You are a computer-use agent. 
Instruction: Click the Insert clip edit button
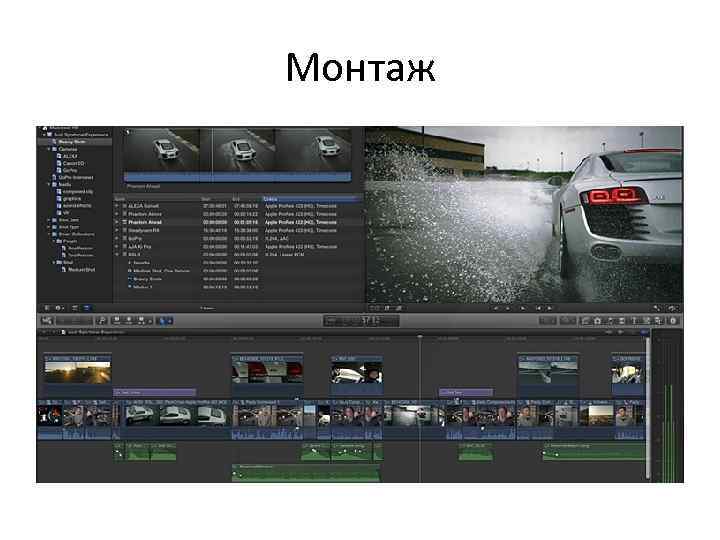(x=129, y=321)
